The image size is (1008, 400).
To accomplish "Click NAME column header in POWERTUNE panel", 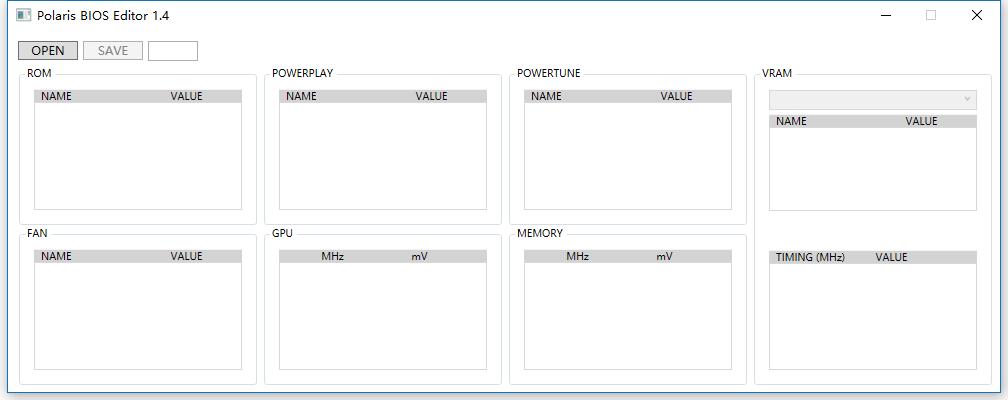I will (x=546, y=97).
